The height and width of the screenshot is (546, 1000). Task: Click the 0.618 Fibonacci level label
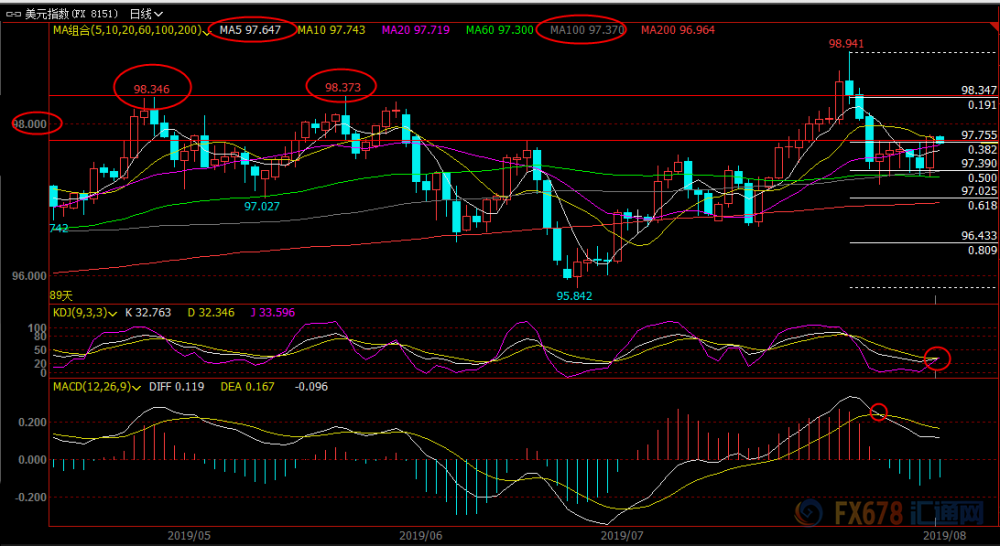tap(982, 205)
